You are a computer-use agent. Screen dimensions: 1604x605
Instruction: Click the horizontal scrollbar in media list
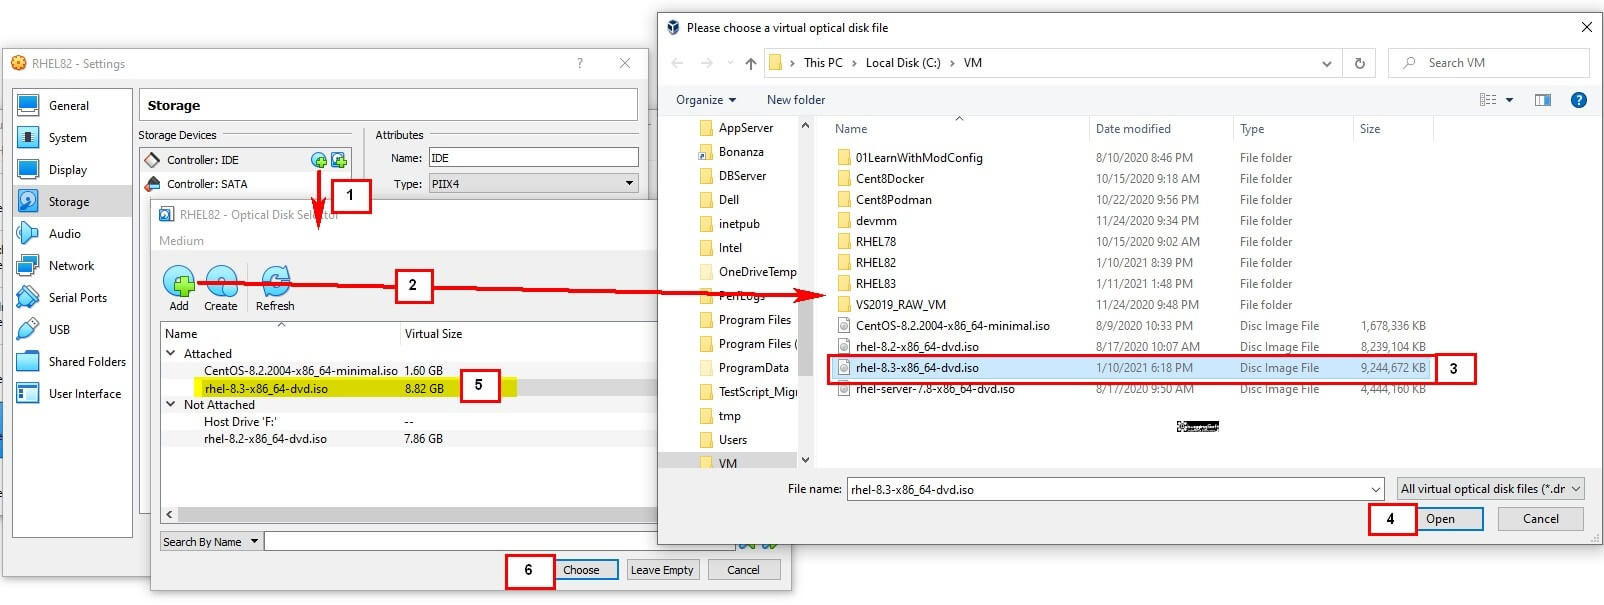(x=415, y=515)
